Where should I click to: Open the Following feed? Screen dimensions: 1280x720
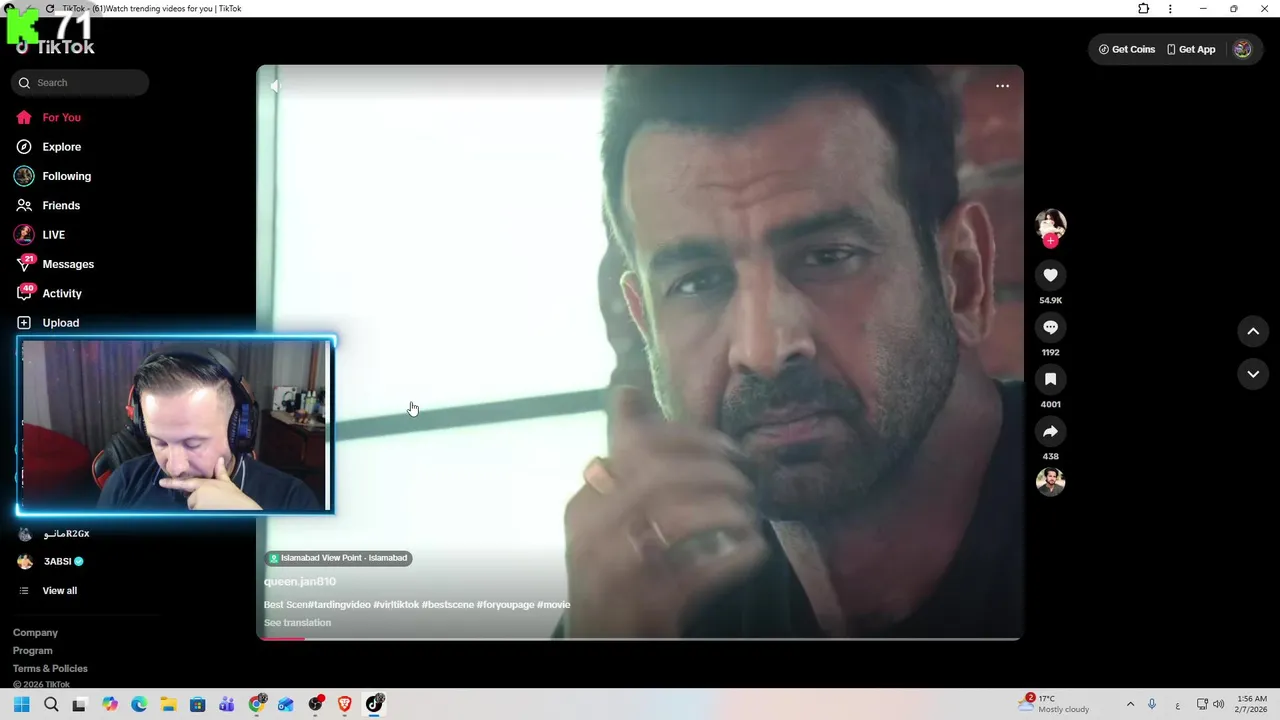tap(53, 176)
